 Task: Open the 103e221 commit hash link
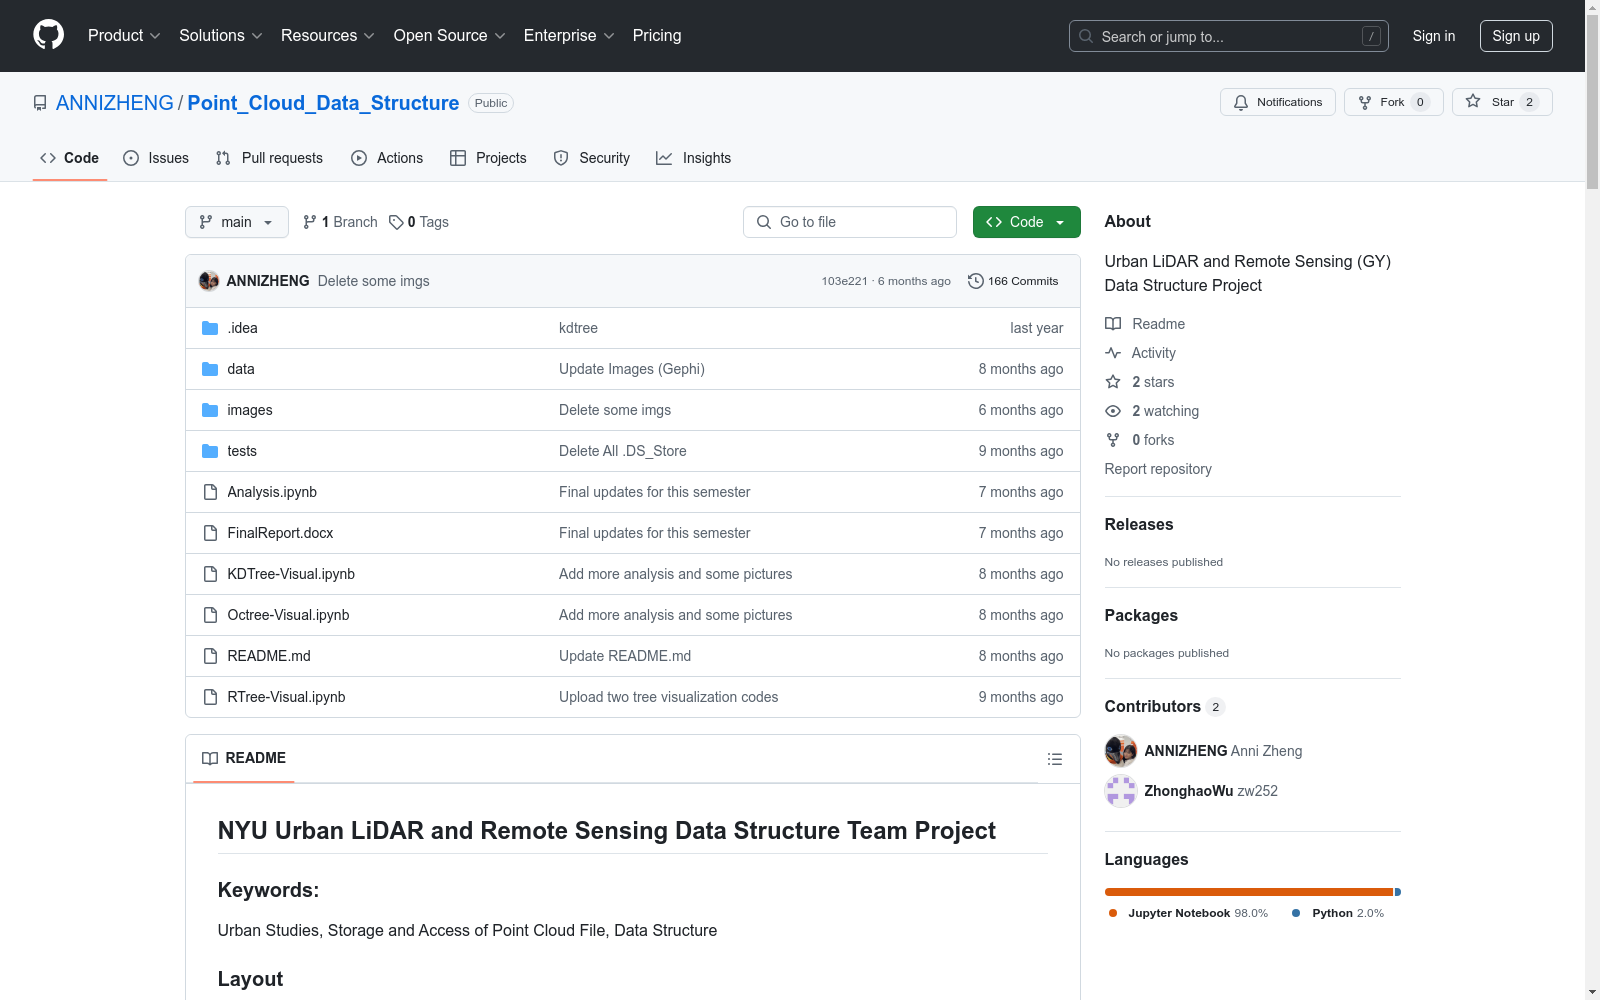pyautogui.click(x=844, y=281)
